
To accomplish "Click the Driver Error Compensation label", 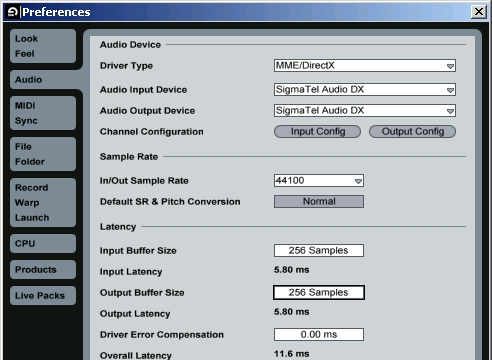I will tap(162, 335).
